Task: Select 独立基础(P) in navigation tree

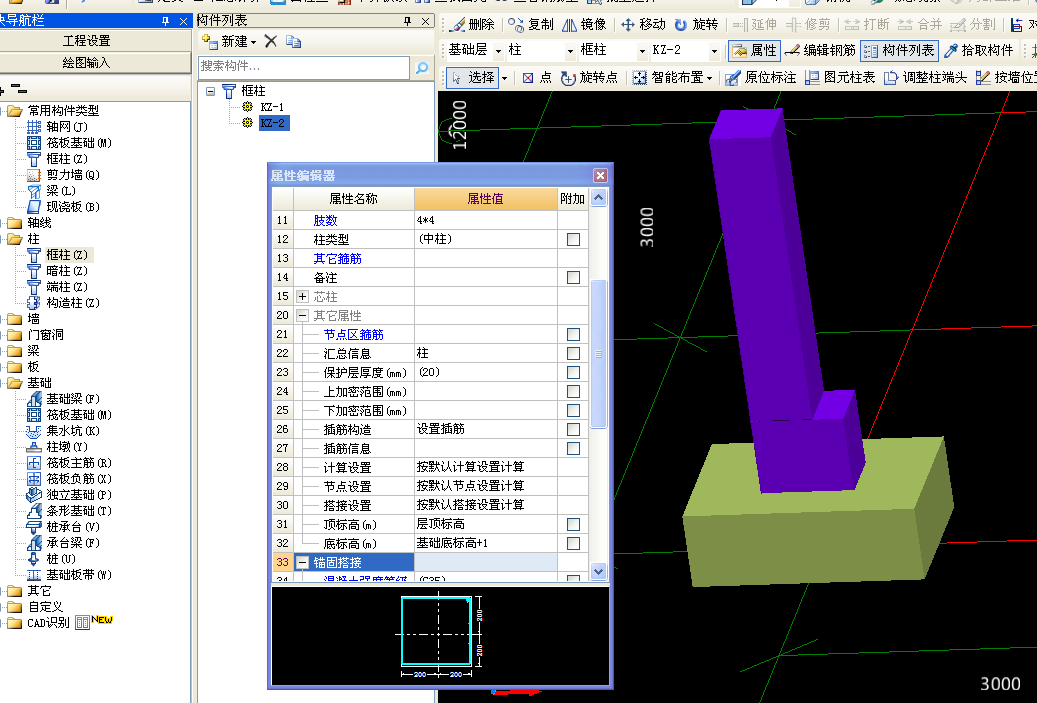Action: (69, 495)
